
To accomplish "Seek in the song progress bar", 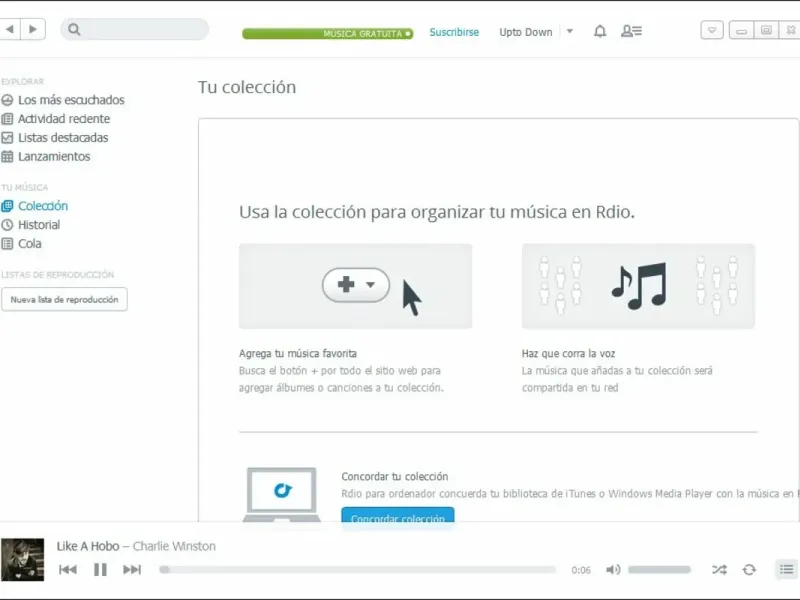I will (x=358, y=569).
